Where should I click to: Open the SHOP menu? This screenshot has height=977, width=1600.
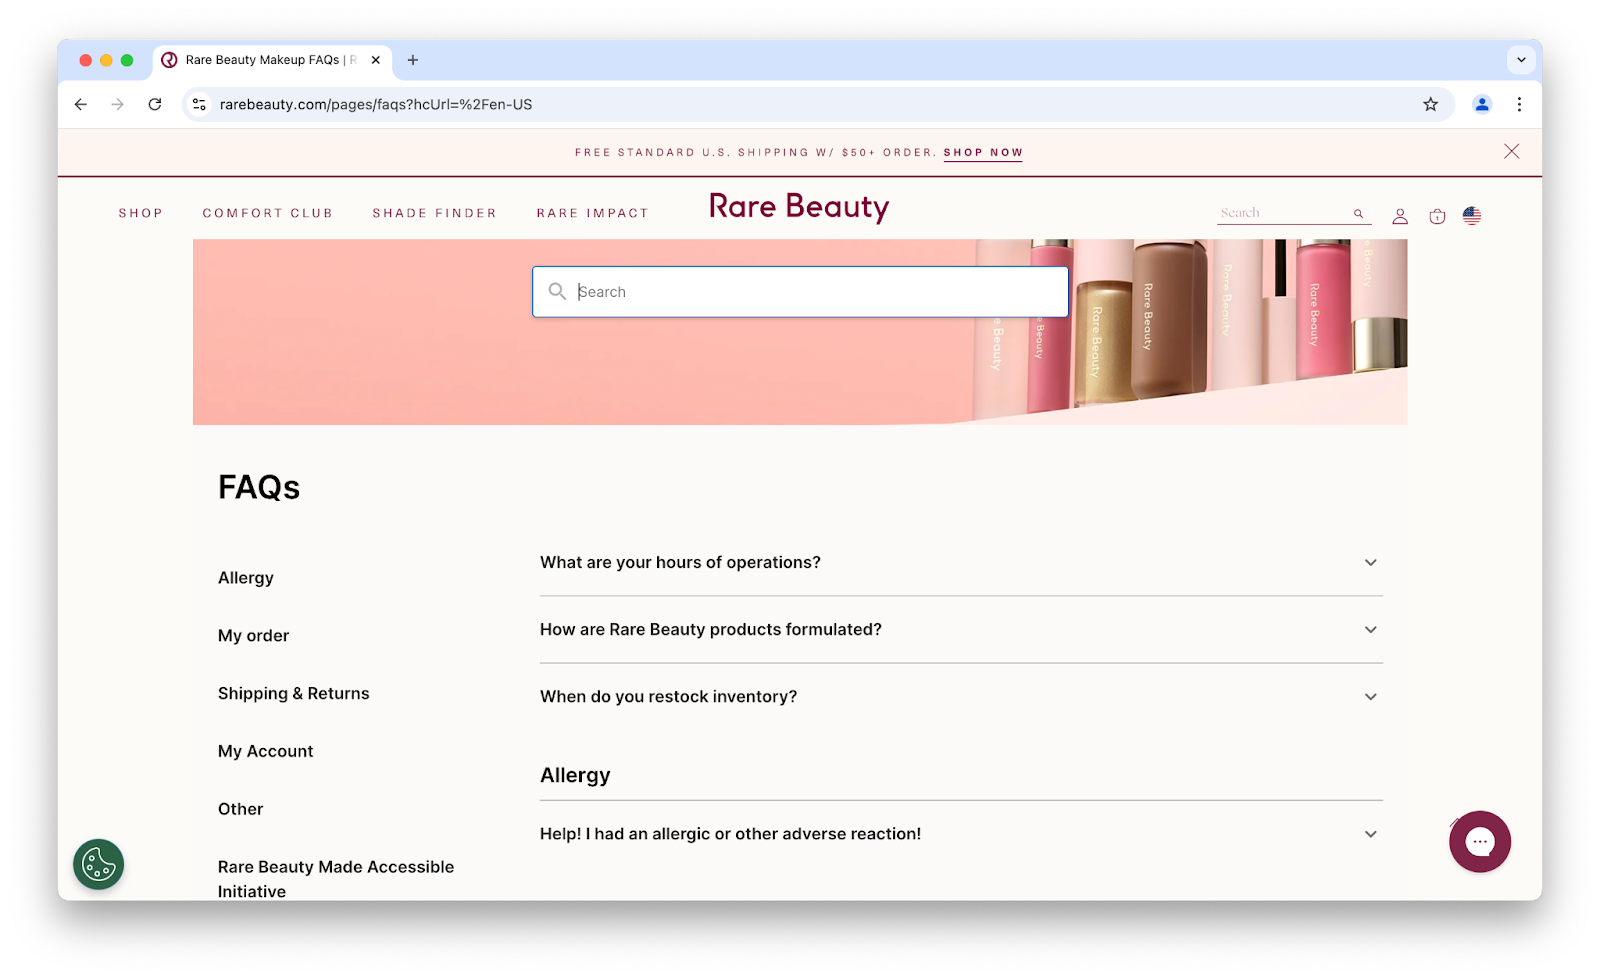(141, 213)
